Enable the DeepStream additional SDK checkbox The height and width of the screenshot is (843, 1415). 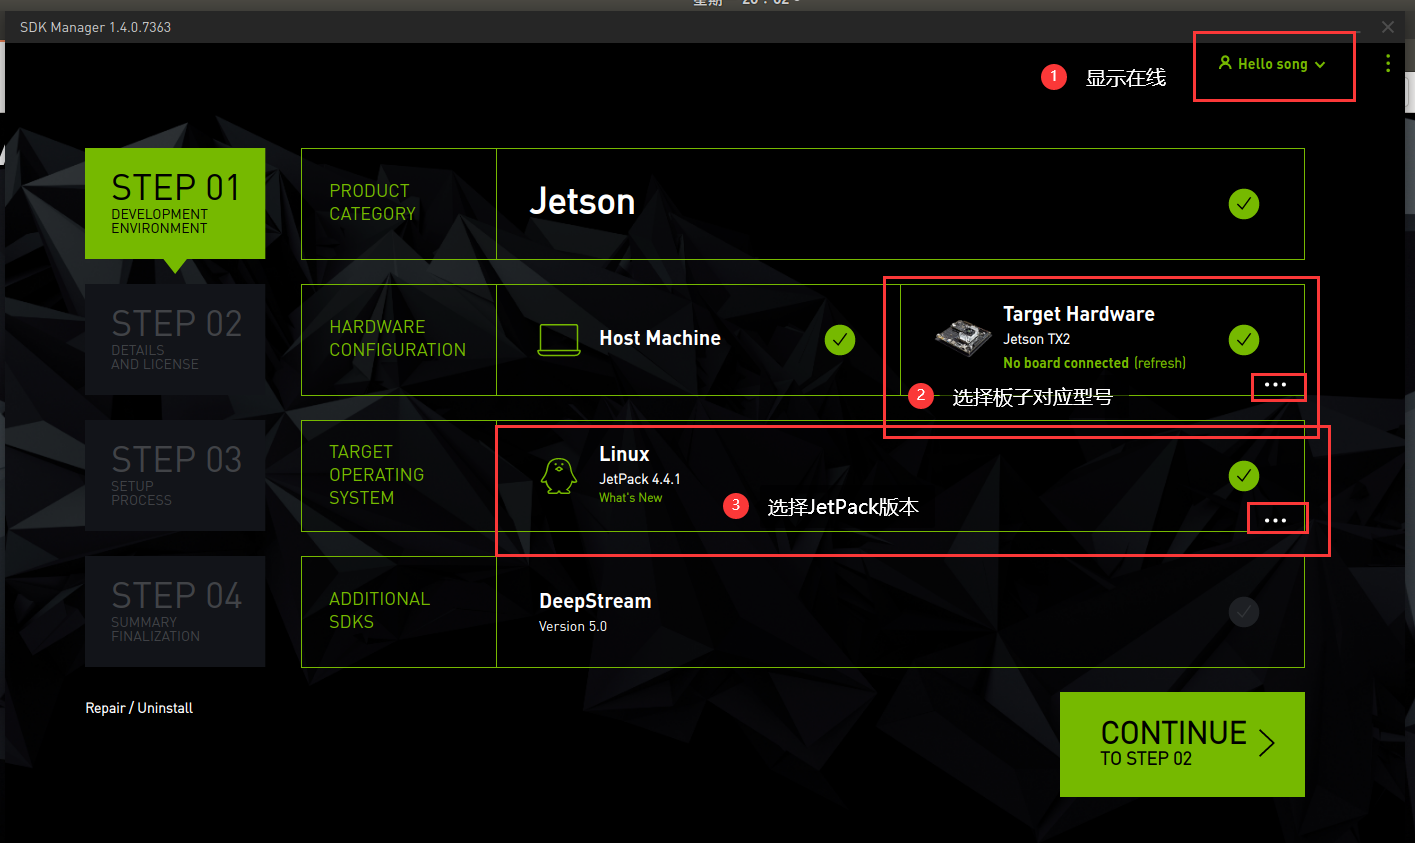pos(1244,612)
